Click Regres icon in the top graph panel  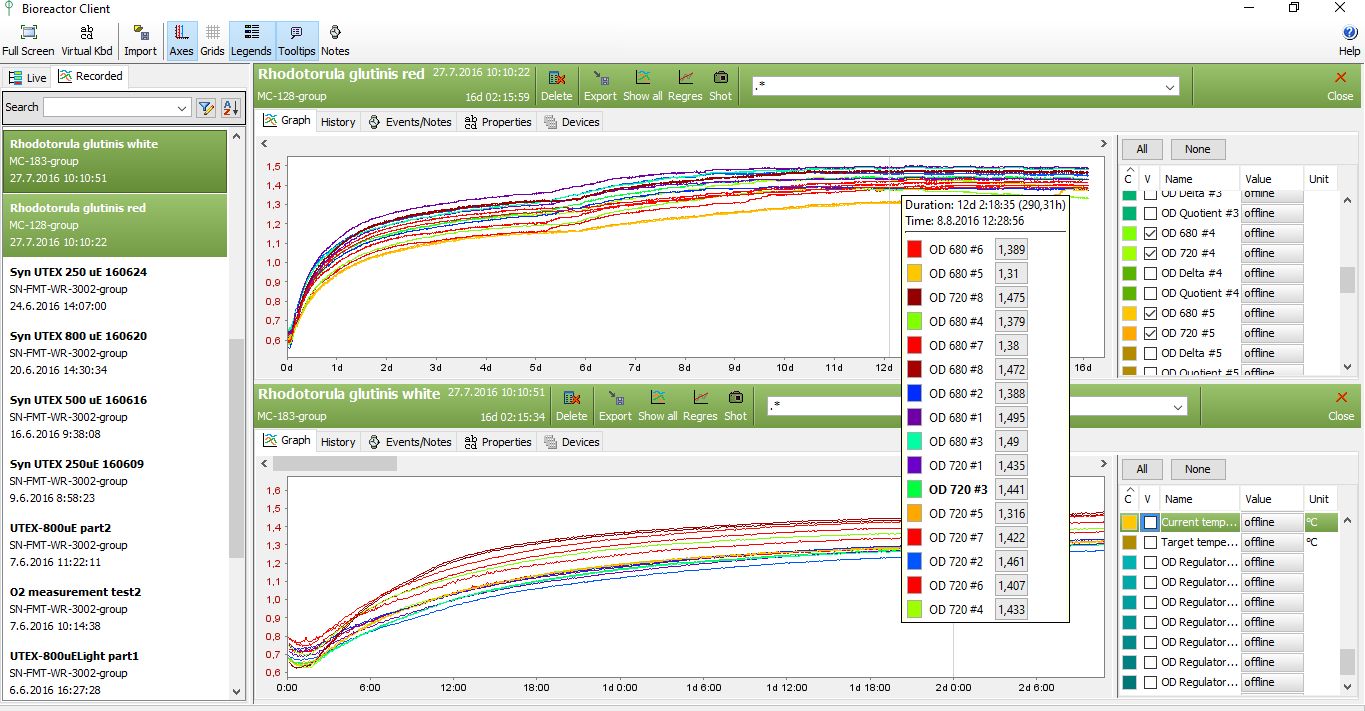point(685,86)
